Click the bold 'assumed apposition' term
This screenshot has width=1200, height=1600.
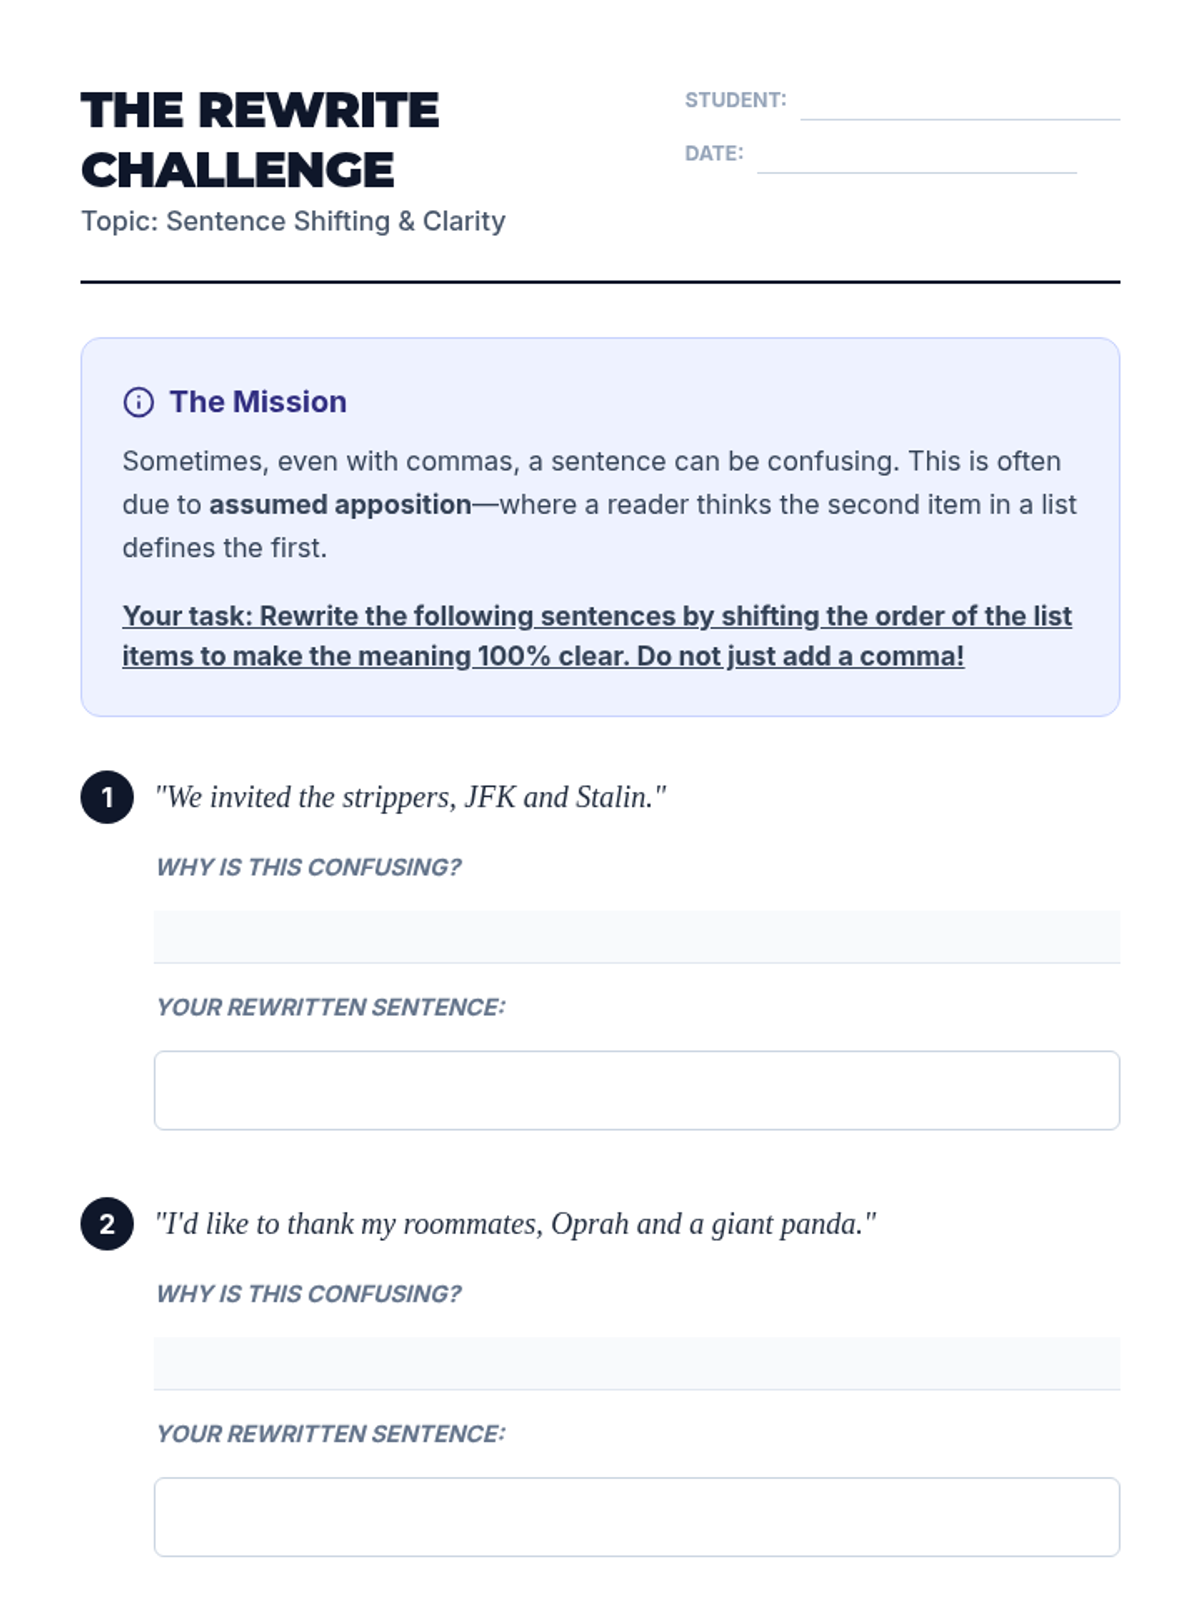tap(340, 505)
